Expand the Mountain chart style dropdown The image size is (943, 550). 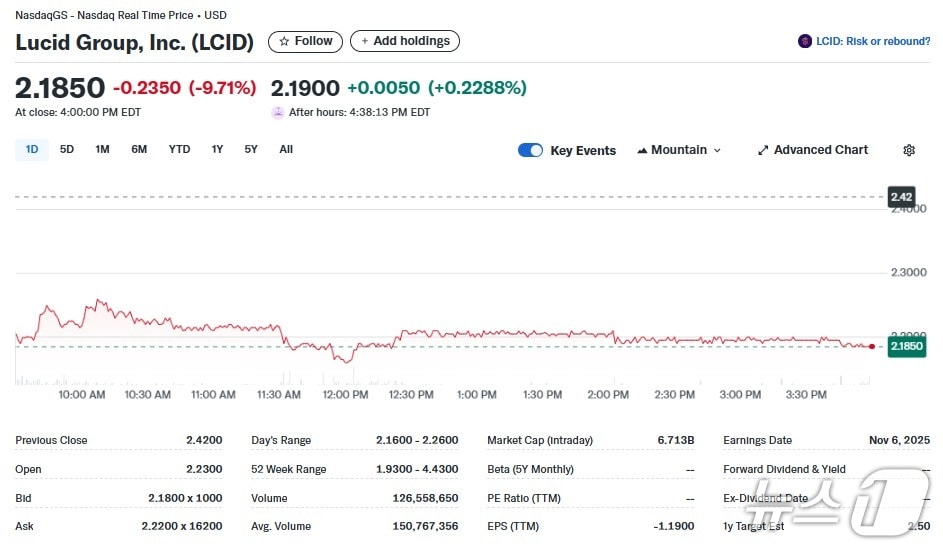[716, 150]
